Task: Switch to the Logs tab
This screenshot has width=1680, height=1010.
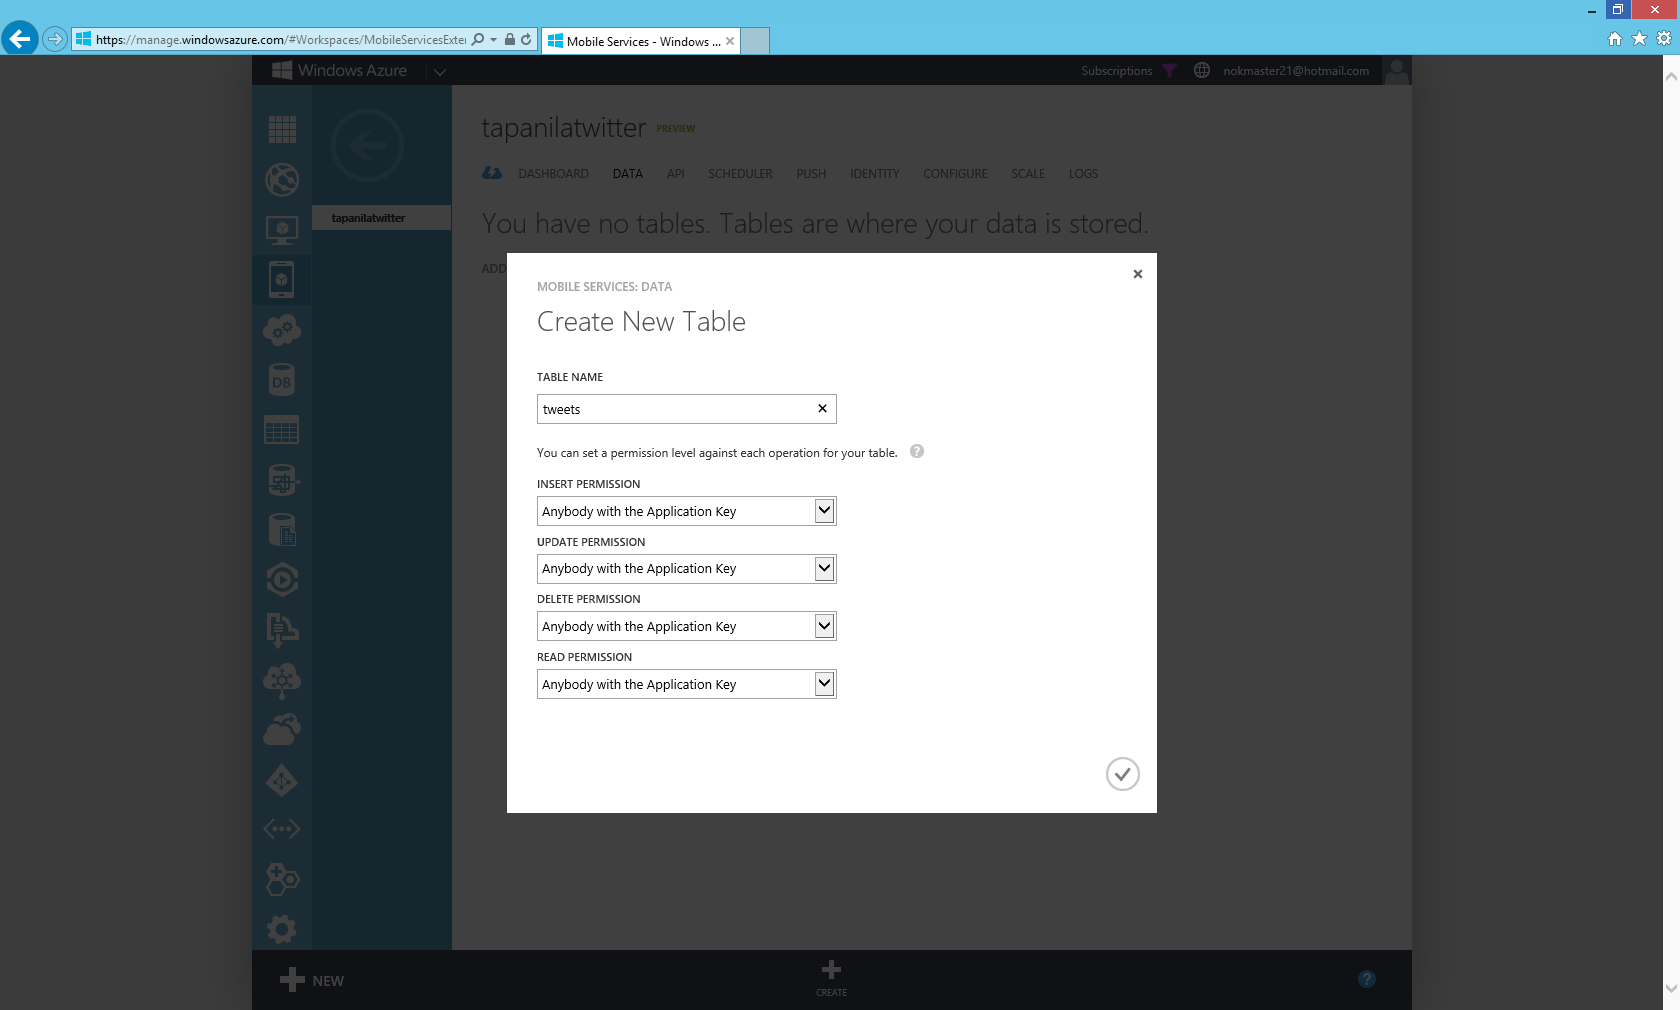Action: (1083, 174)
